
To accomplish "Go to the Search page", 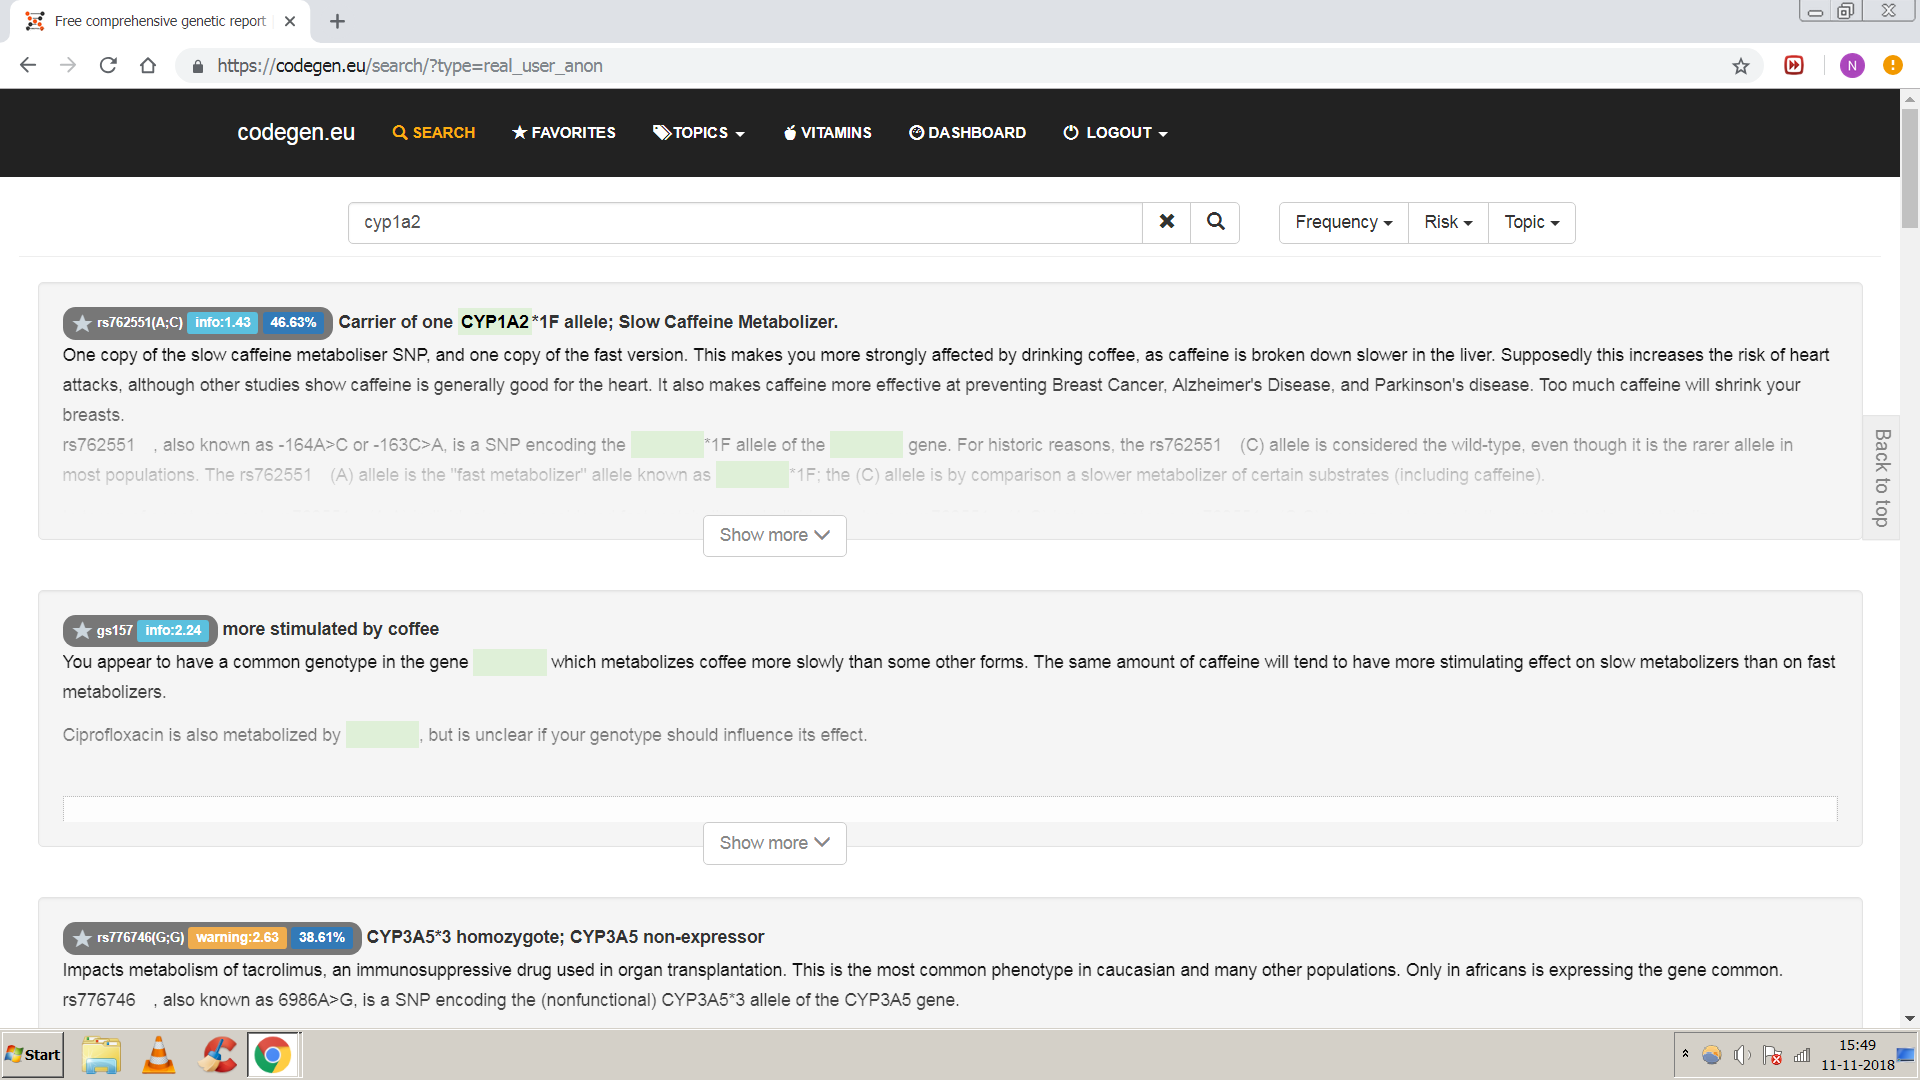I will (x=434, y=133).
